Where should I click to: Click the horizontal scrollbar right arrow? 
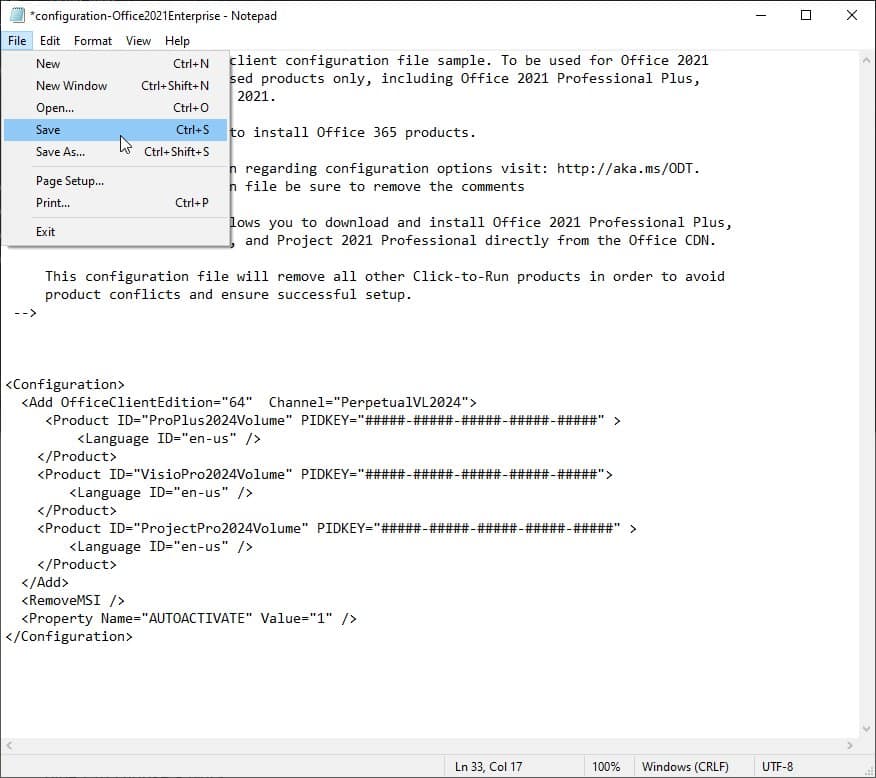coord(850,745)
